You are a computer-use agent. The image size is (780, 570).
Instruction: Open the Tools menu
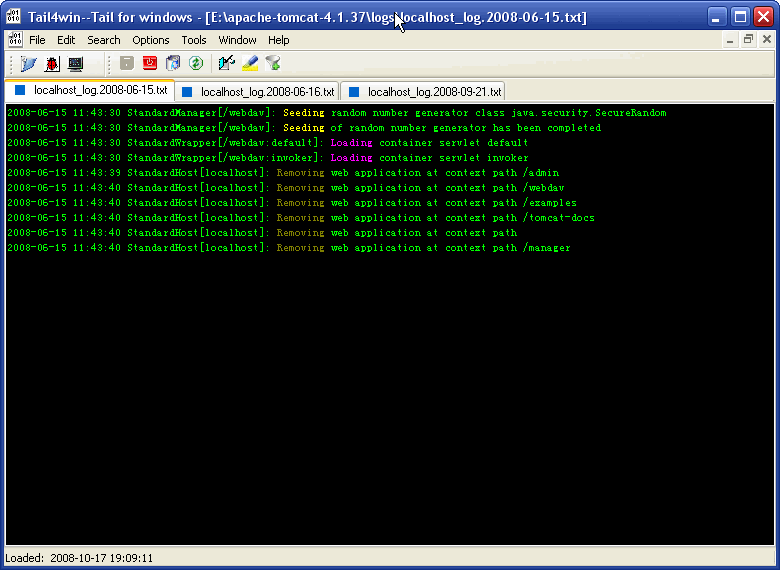tap(194, 40)
